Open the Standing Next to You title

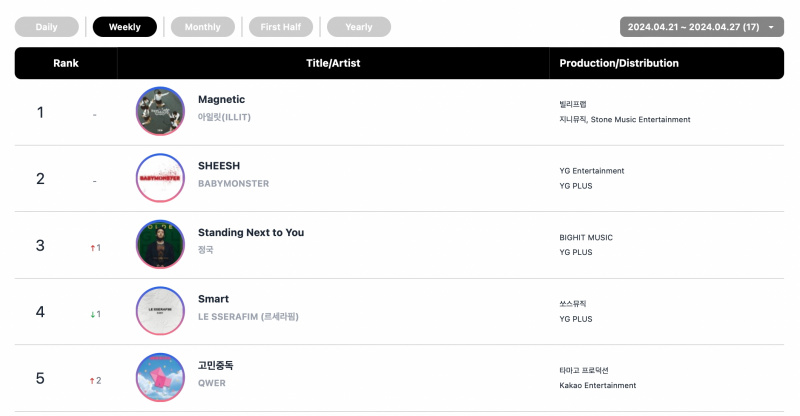pos(251,232)
